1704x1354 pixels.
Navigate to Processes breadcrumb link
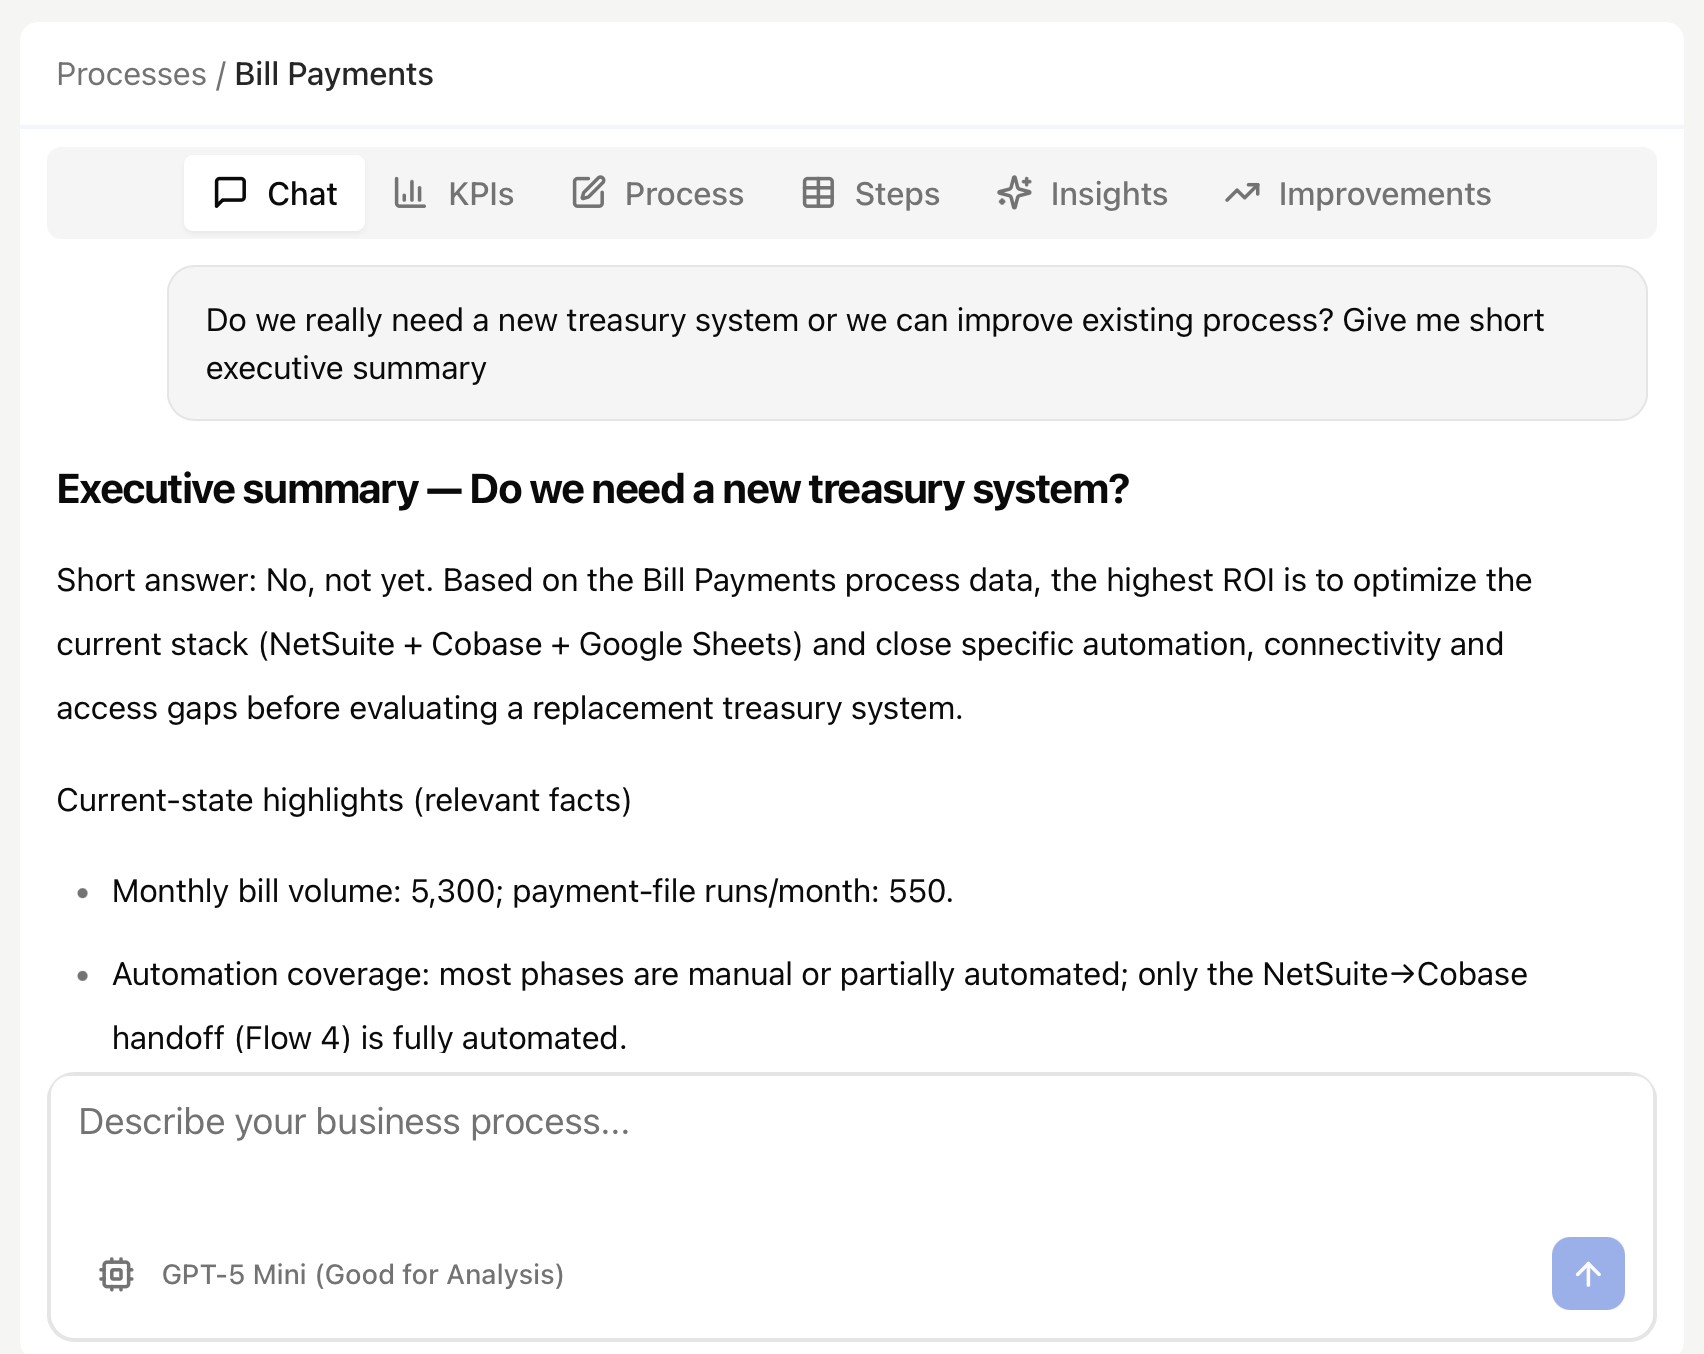(131, 74)
